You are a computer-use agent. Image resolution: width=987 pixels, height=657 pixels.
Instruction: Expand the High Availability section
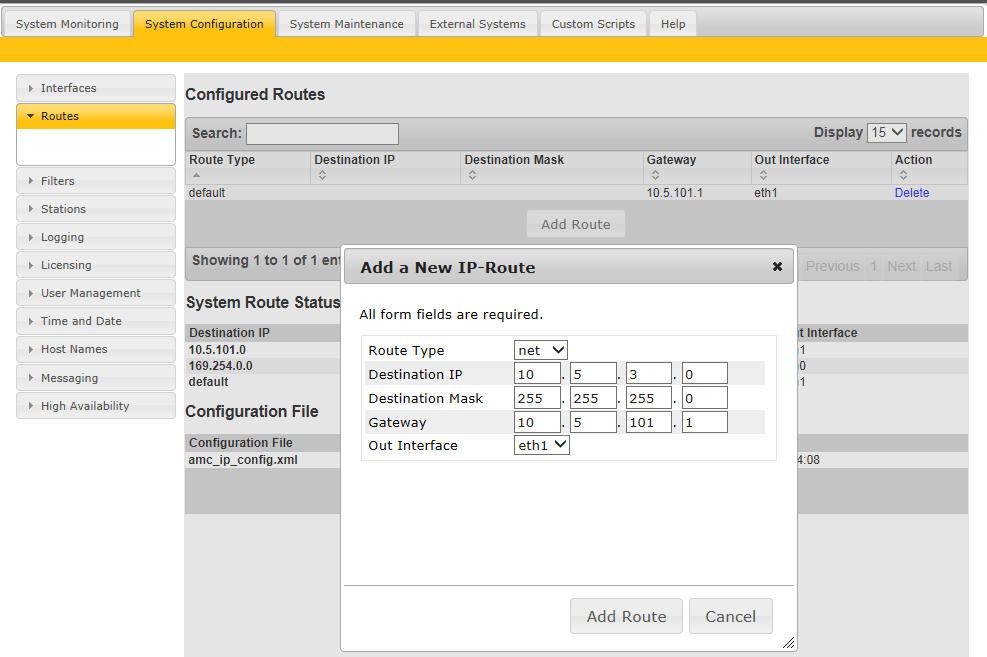coord(96,406)
